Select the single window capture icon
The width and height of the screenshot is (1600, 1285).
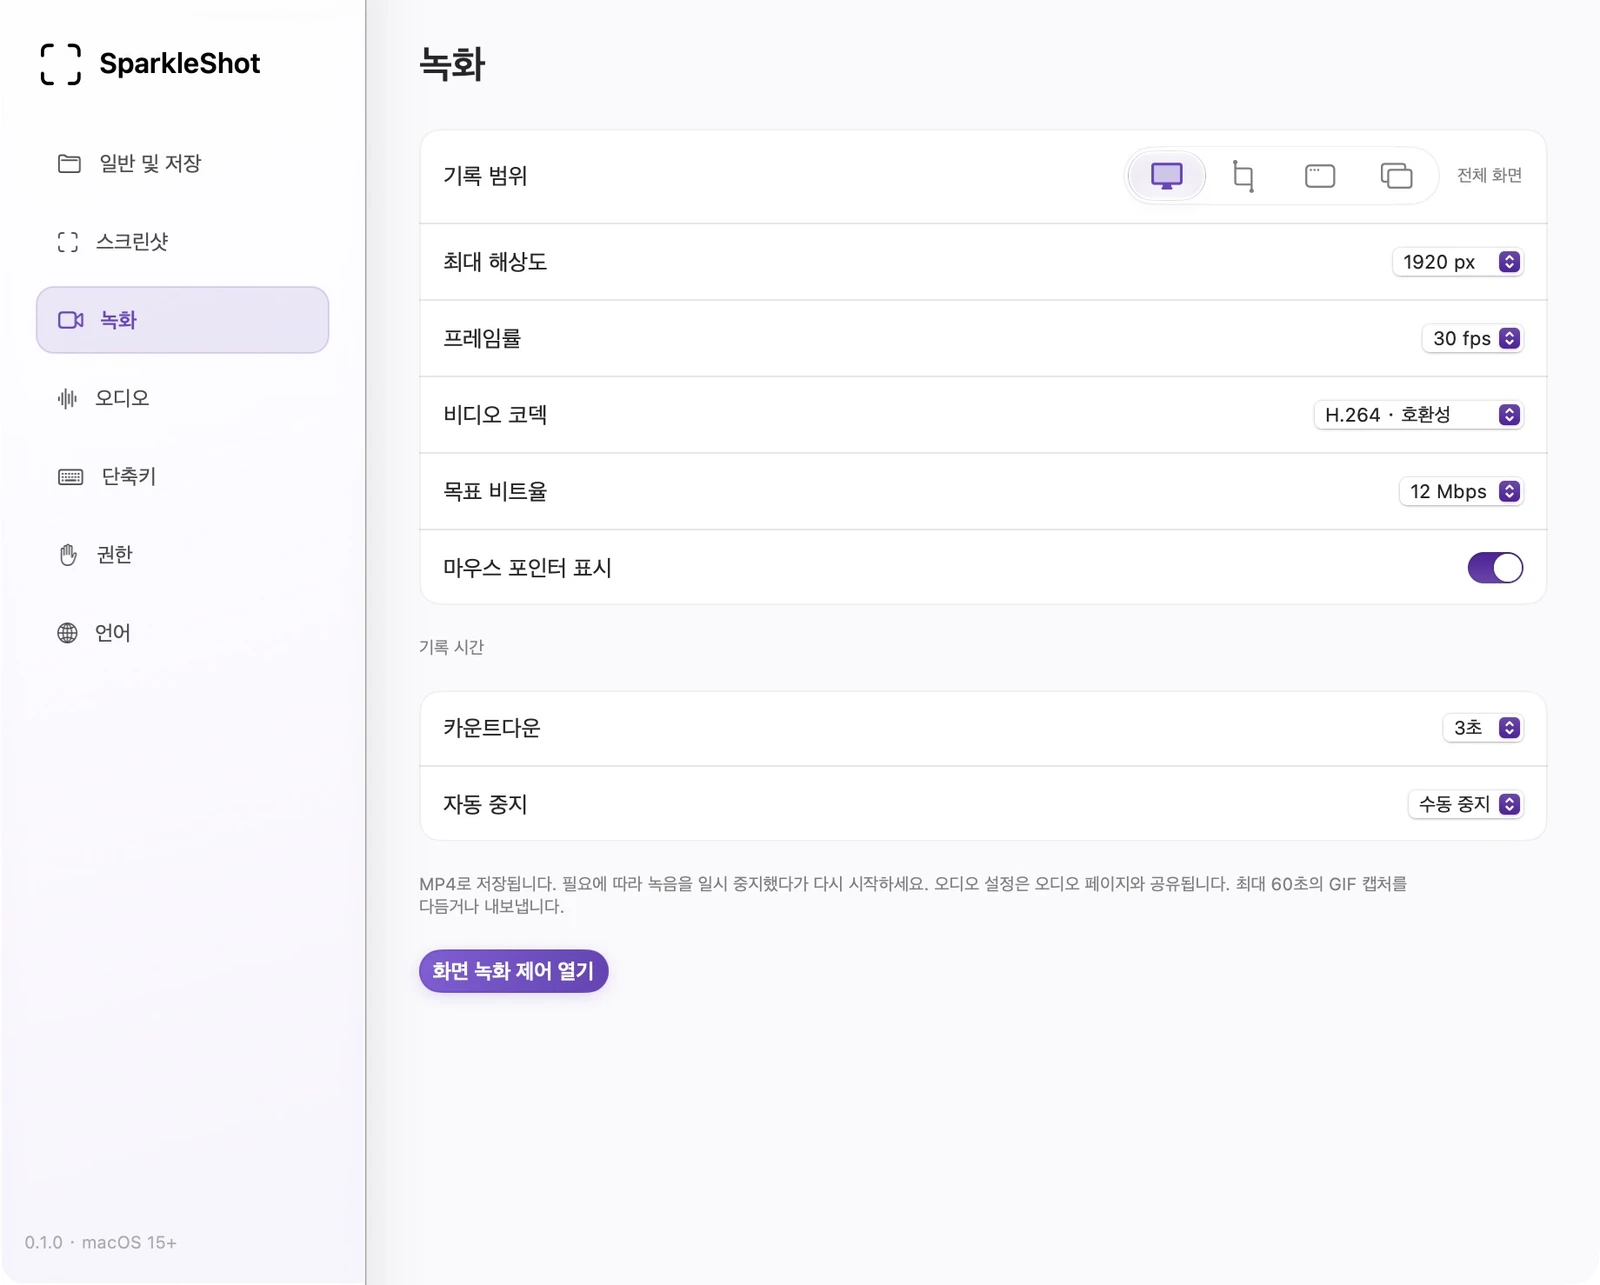coord(1320,176)
